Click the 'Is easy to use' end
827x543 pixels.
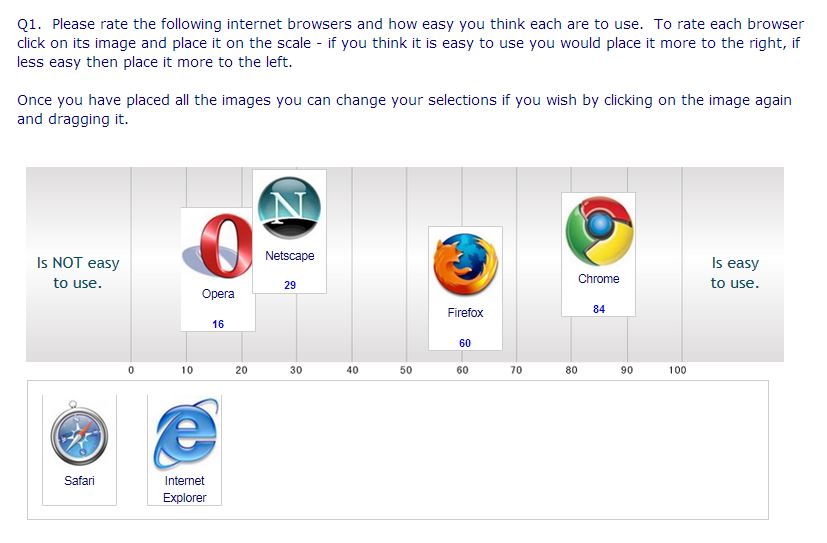coord(735,273)
